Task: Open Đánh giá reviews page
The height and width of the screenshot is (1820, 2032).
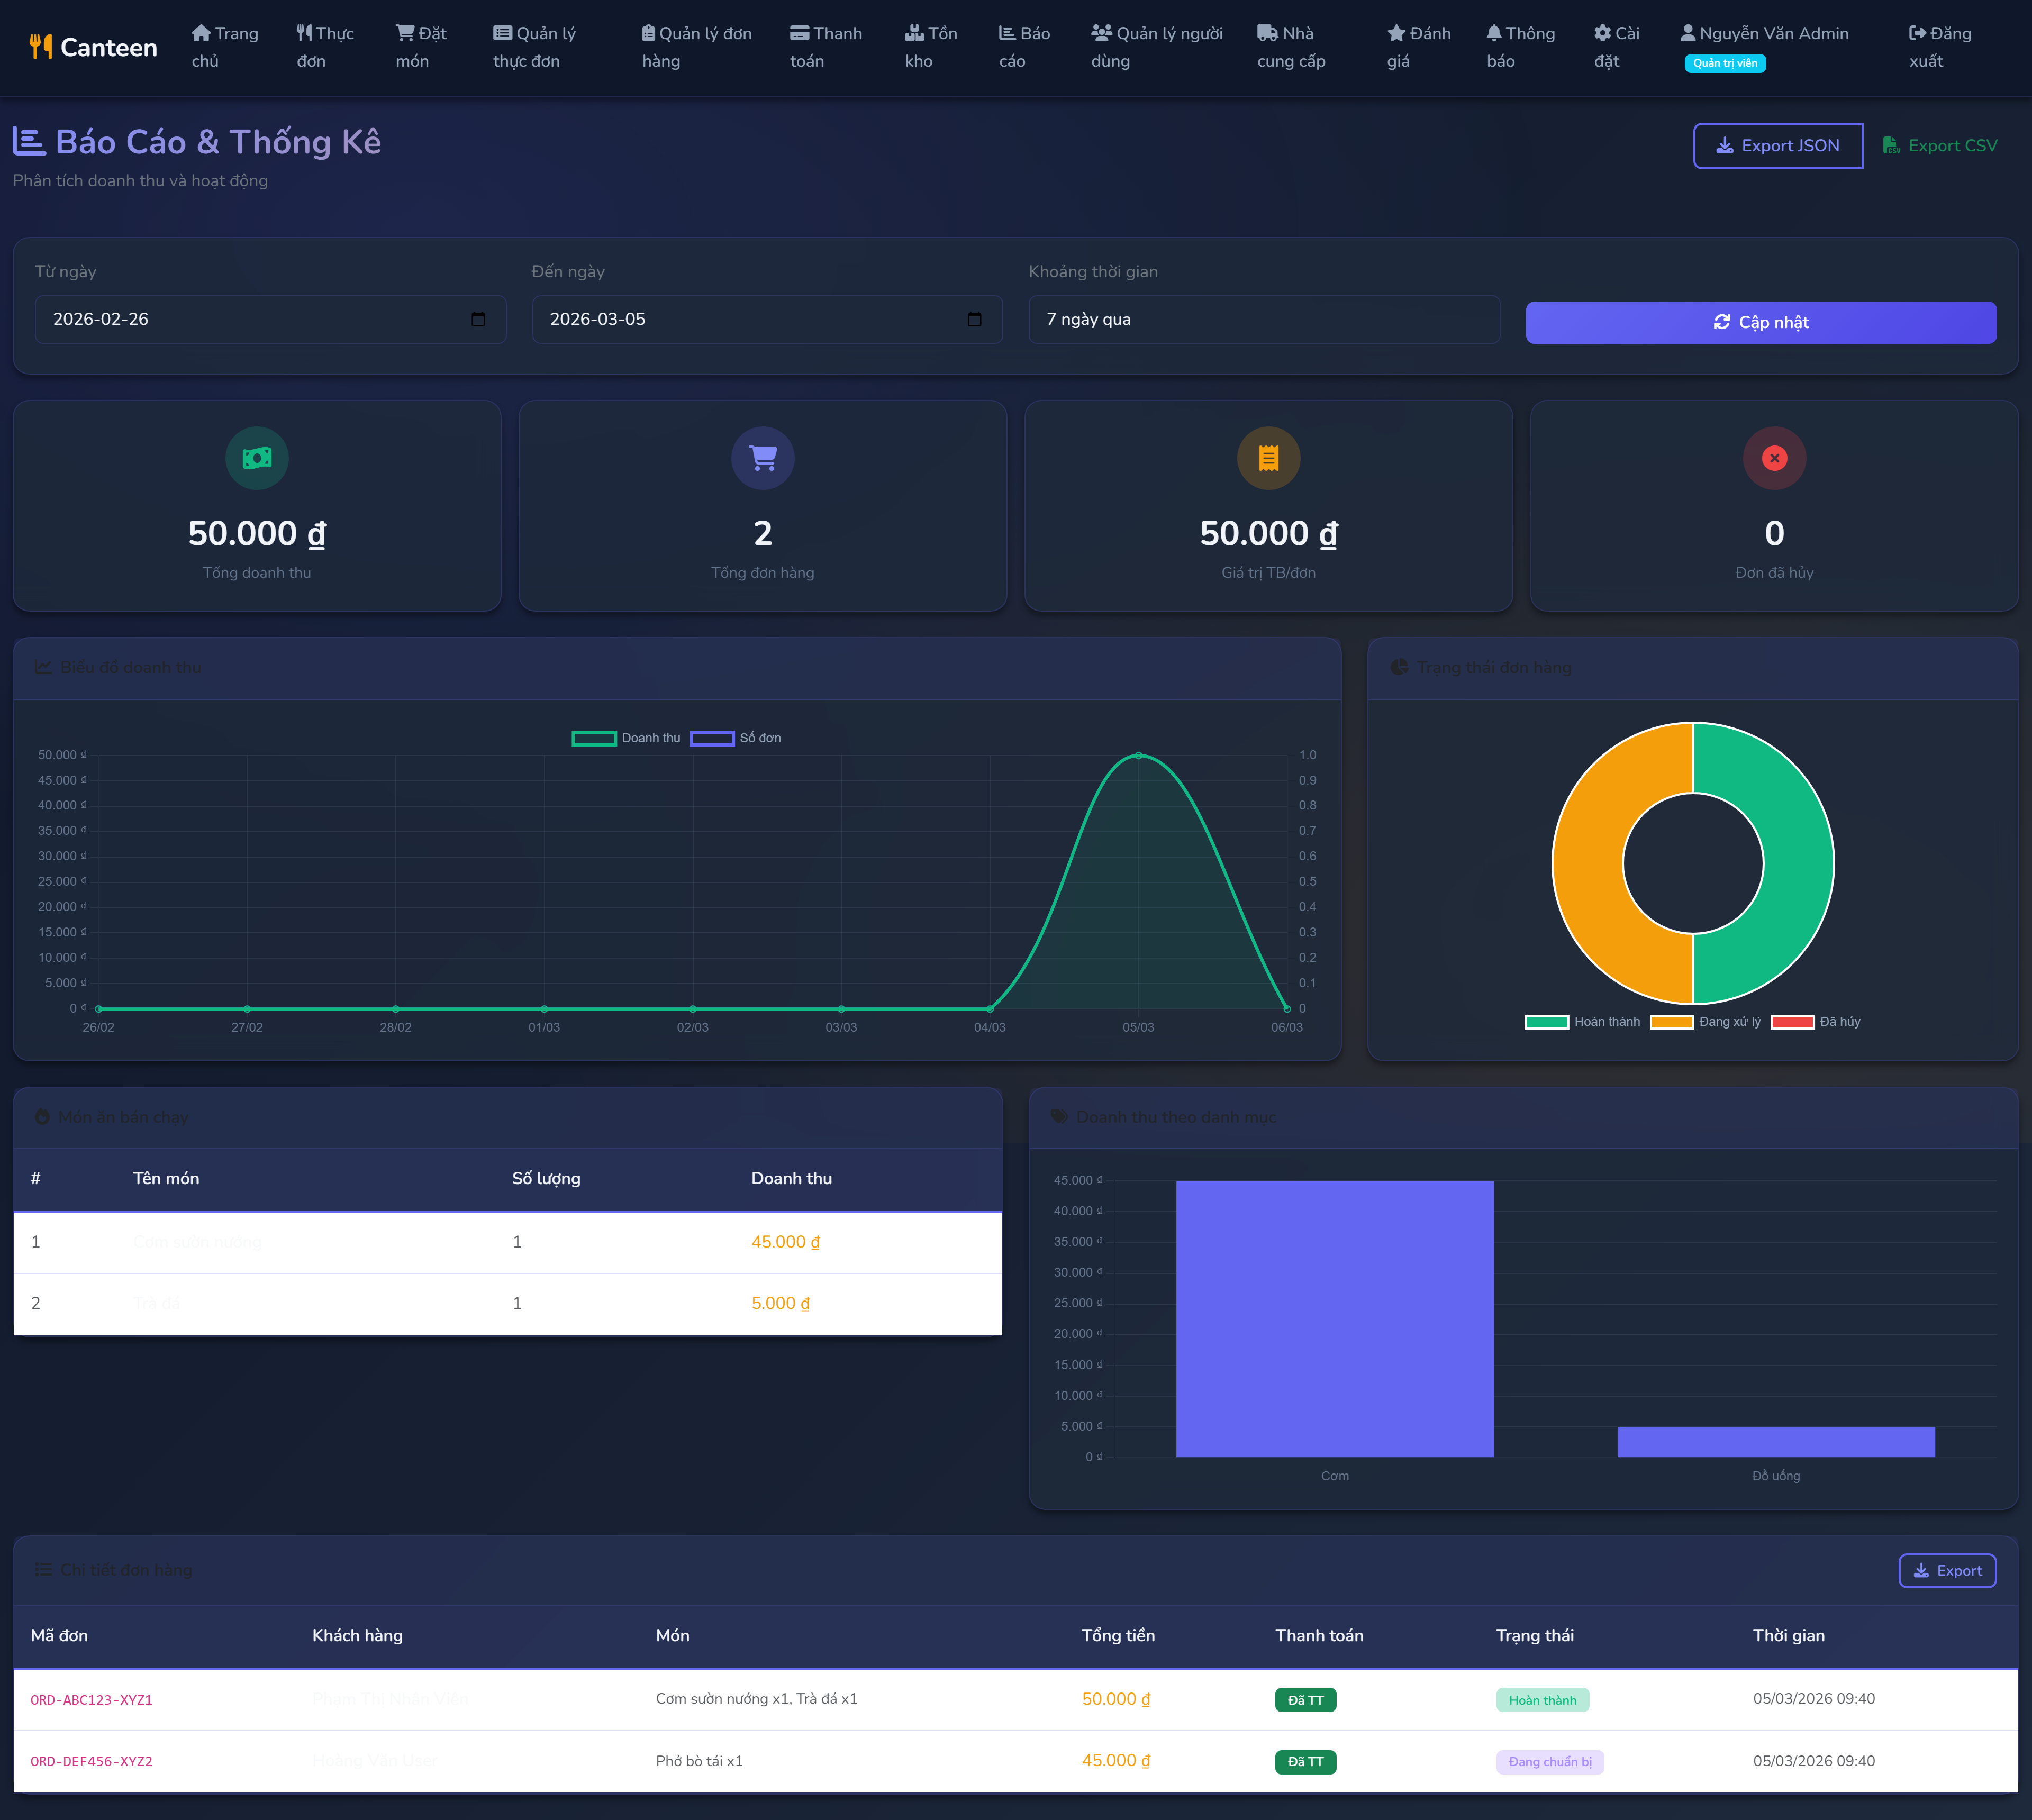Action: [1419, 47]
